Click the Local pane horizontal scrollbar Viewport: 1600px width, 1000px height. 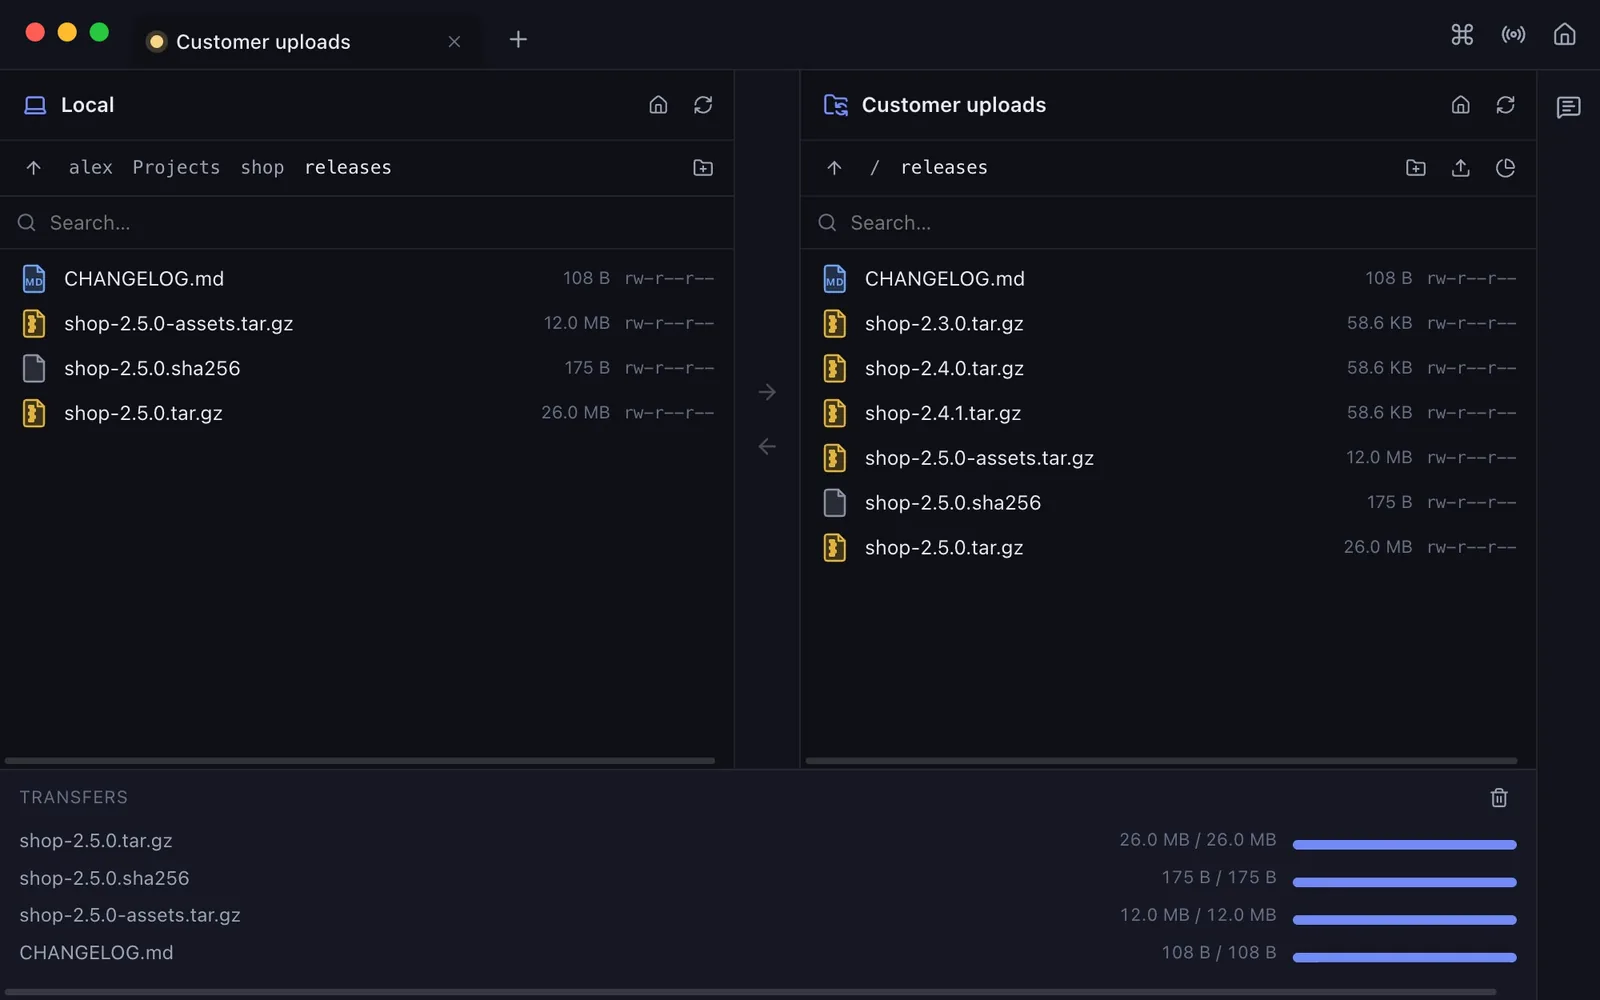click(360, 761)
